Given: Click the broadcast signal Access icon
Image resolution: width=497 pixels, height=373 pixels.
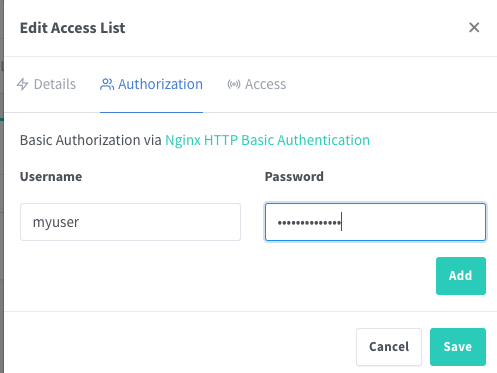Looking at the screenshot, I should pos(234,84).
